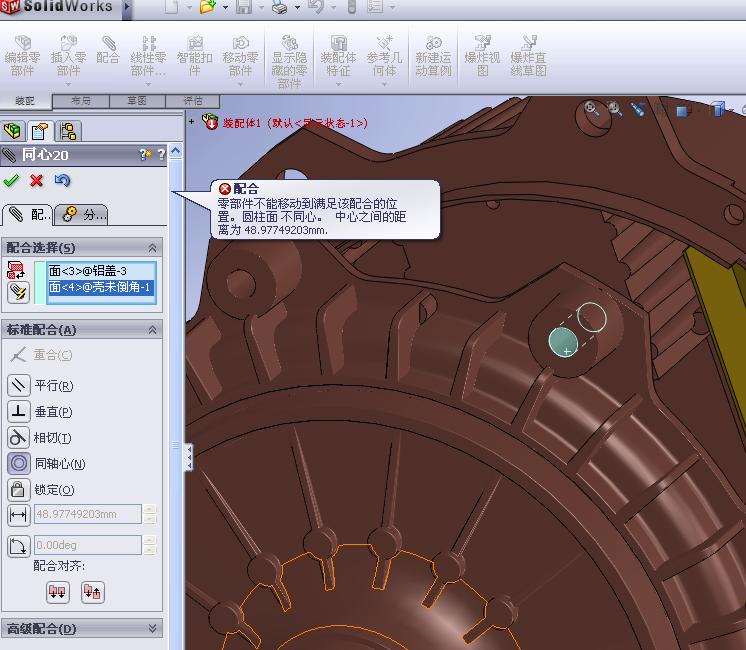Click the multiple mate mode icon
Screen dimensions: 746x650
pos(18,292)
